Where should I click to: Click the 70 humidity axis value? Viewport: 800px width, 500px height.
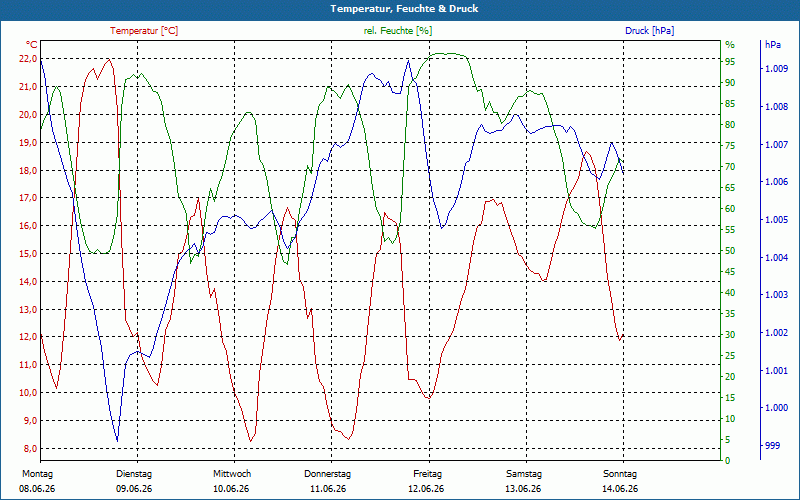tap(731, 166)
